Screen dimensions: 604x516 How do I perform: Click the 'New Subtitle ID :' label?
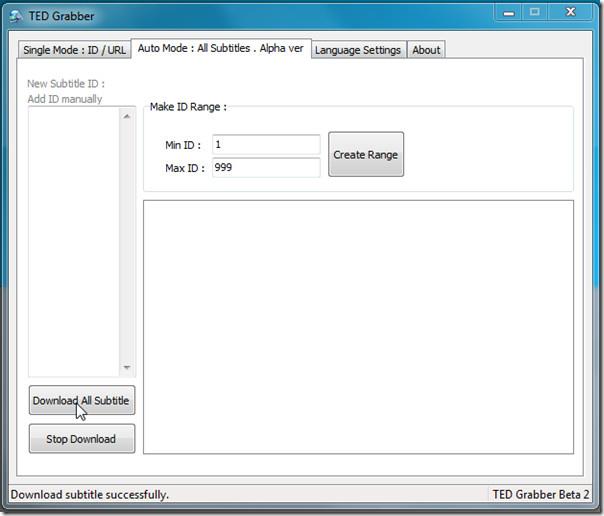[x=66, y=84]
